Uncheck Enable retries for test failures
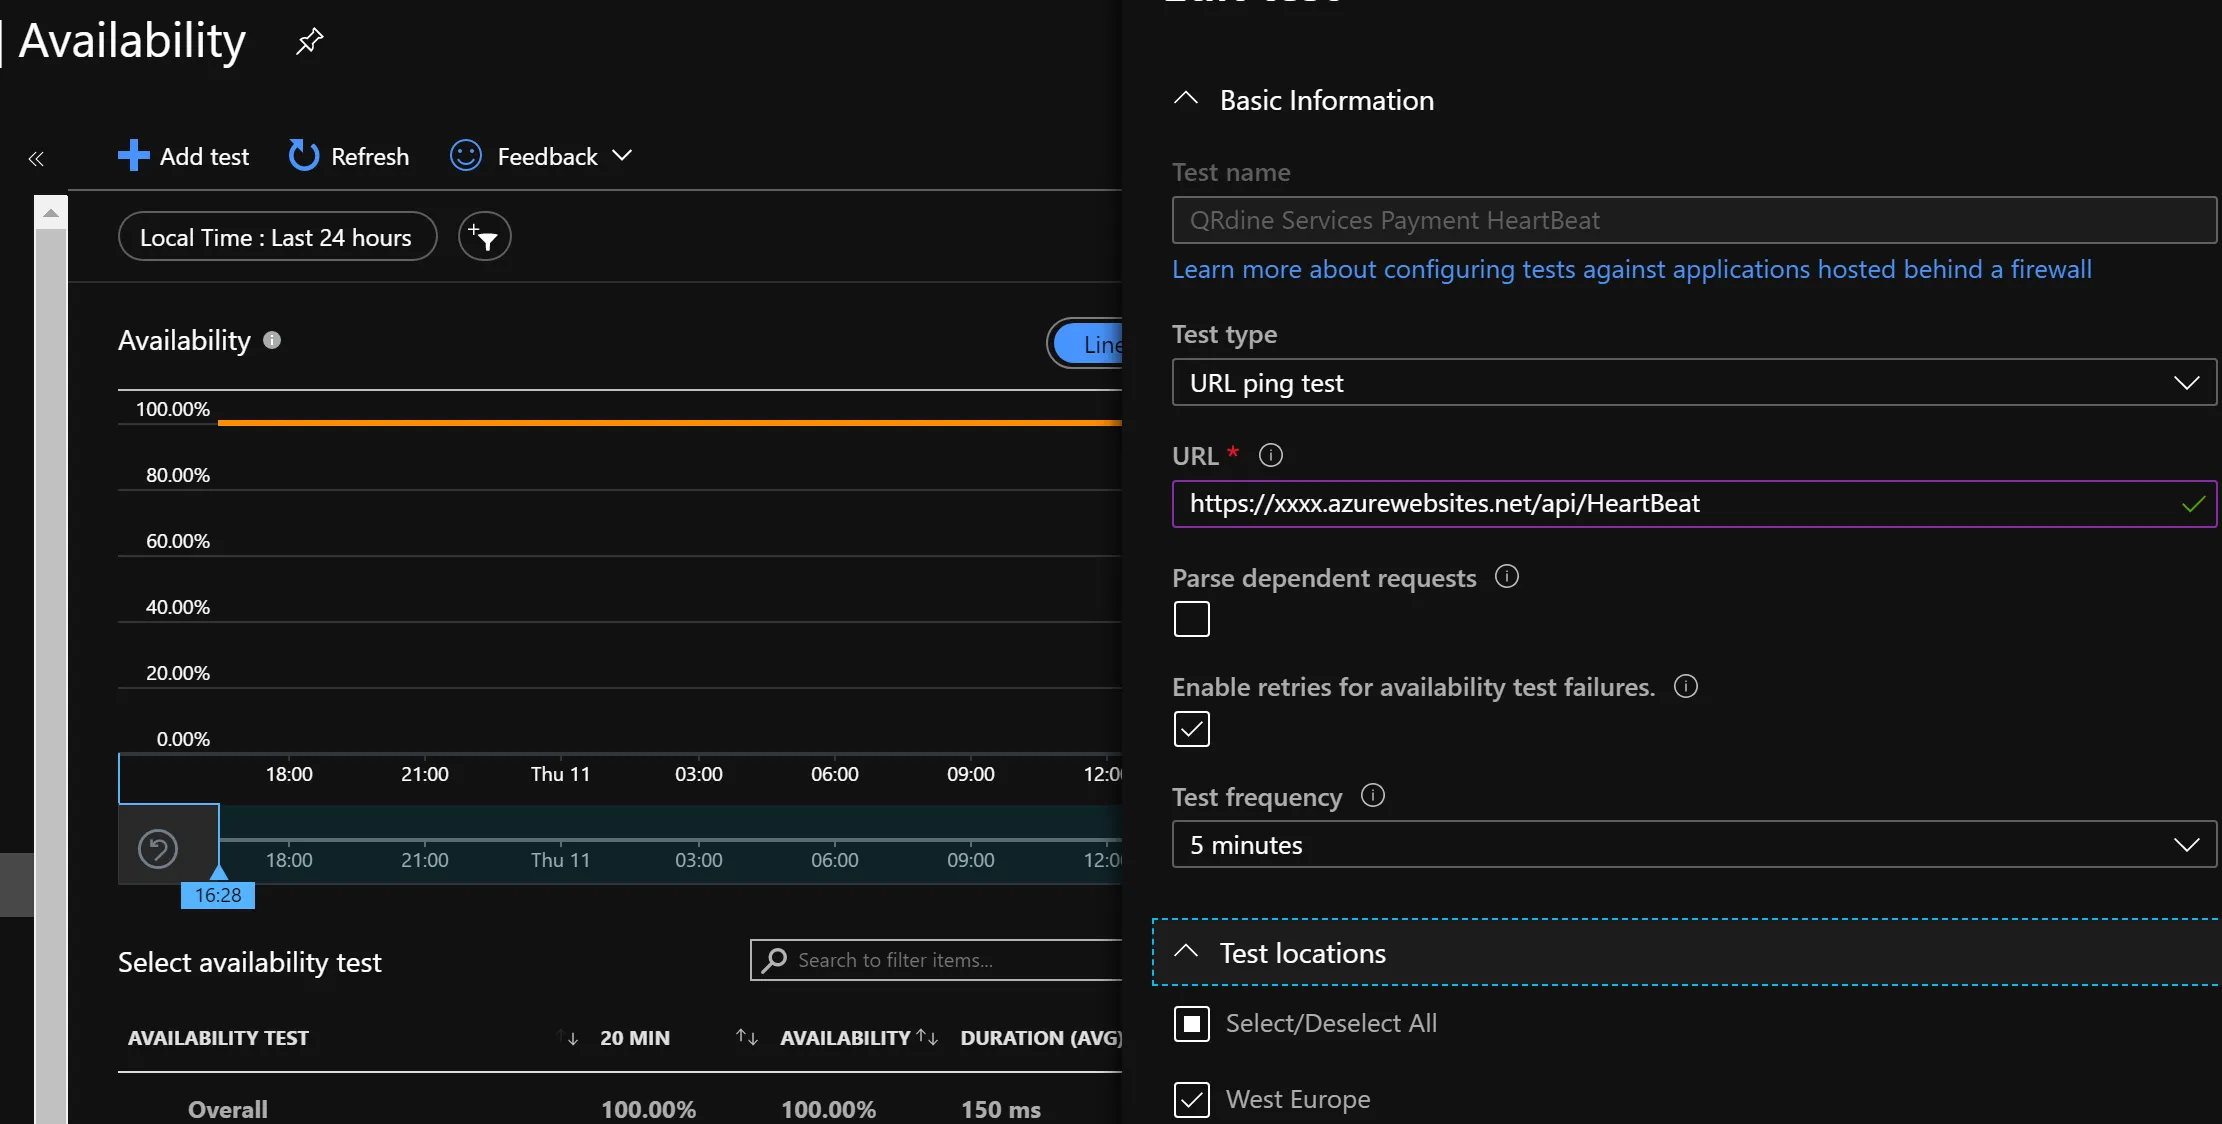2222x1124 pixels. click(x=1191, y=729)
